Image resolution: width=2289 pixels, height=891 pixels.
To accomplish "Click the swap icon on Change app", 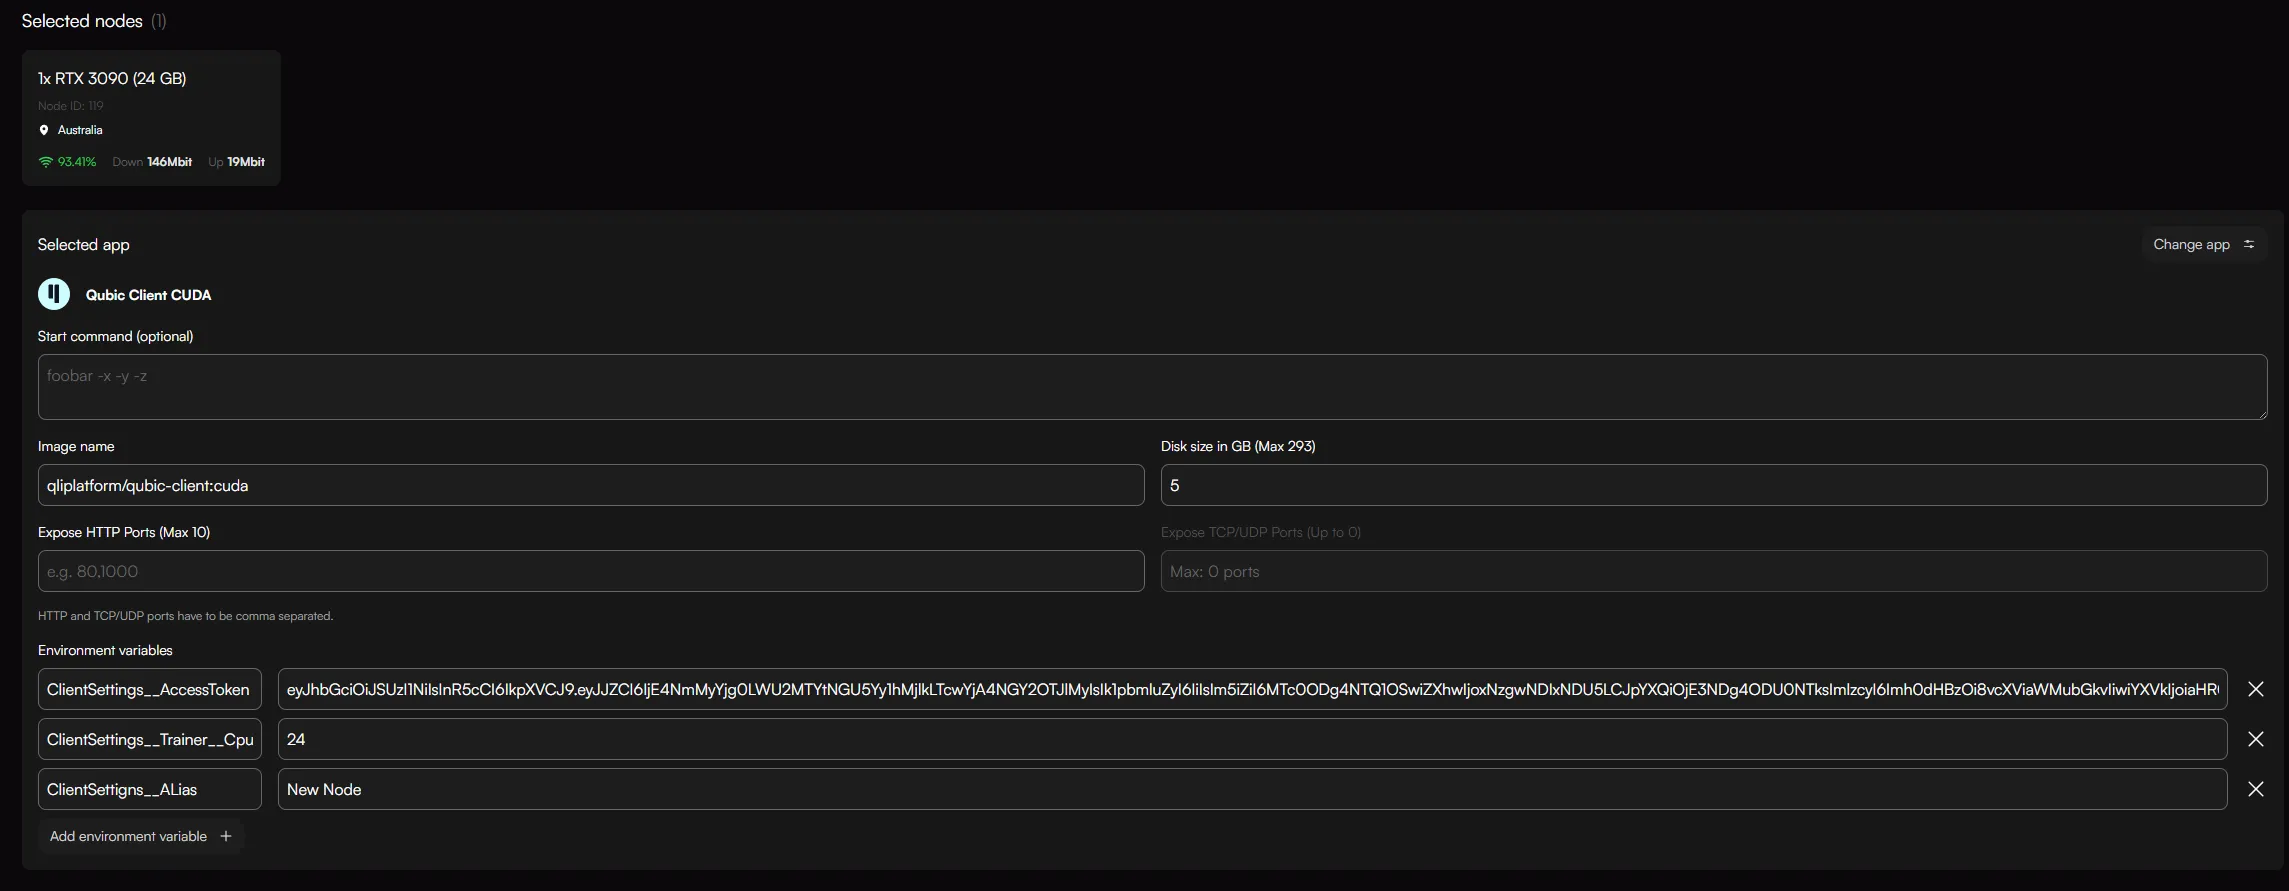I will (2249, 244).
